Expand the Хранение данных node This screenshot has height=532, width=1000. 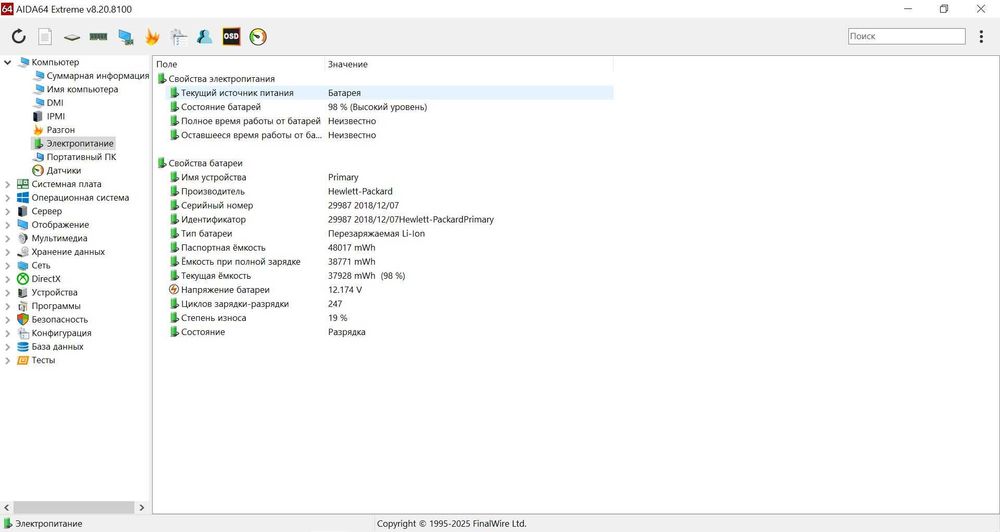pos(8,252)
